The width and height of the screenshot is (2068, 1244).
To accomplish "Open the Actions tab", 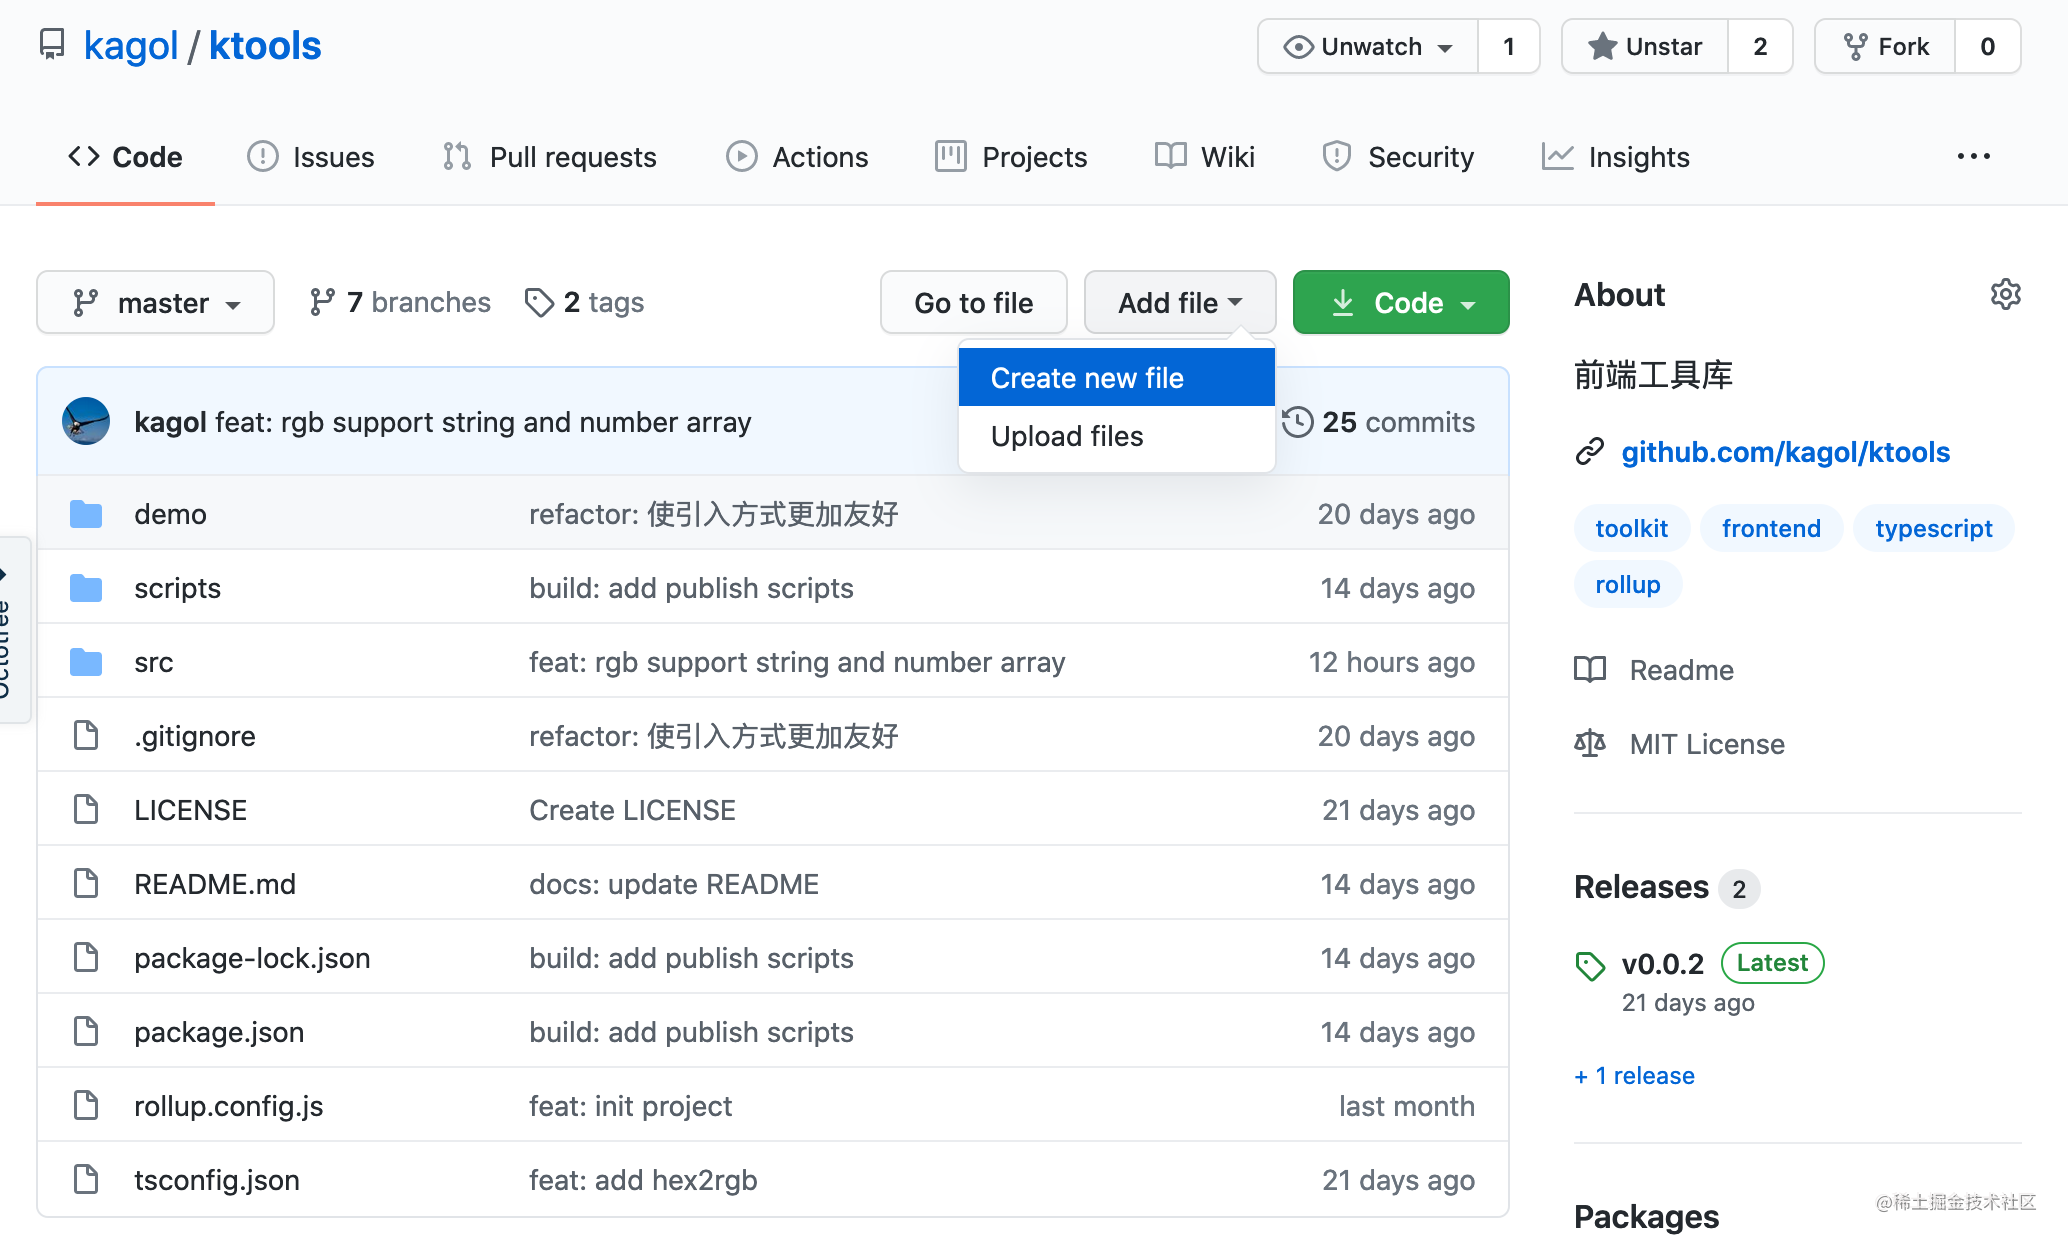I will click(x=797, y=157).
